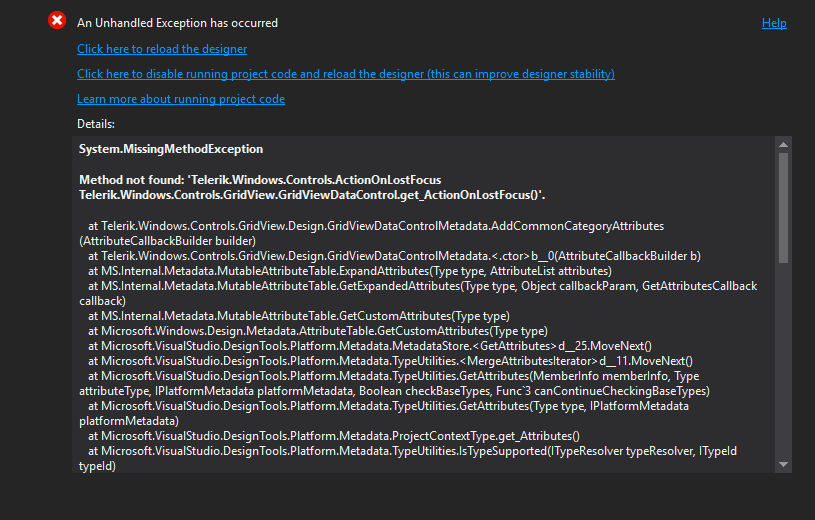The image size is (815, 520).
Task: Click the red error icon
Action: (57, 21)
